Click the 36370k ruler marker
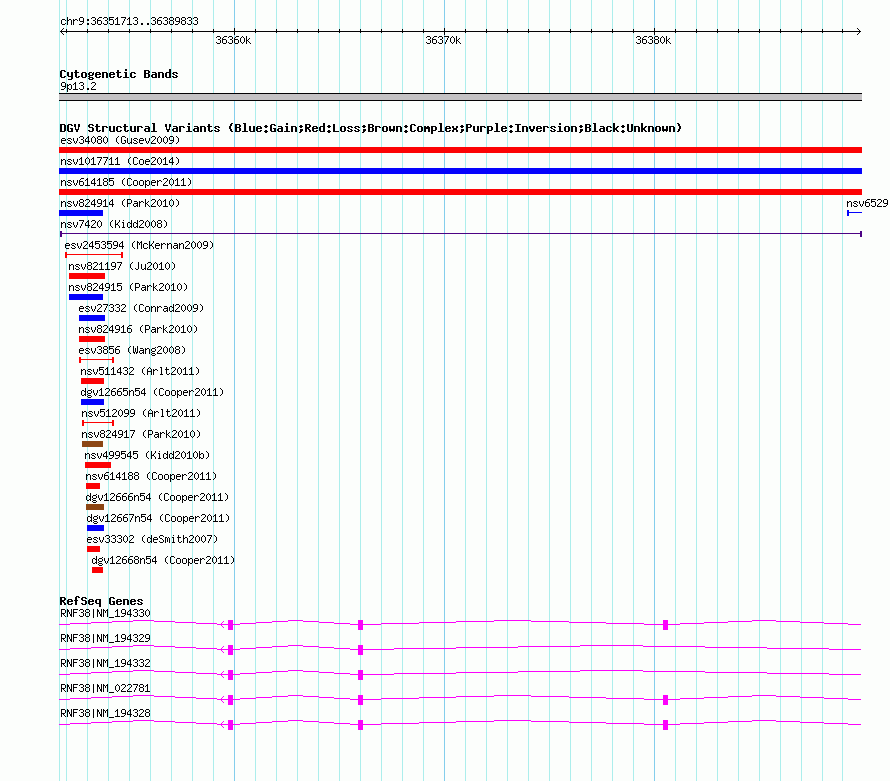 coord(443,40)
